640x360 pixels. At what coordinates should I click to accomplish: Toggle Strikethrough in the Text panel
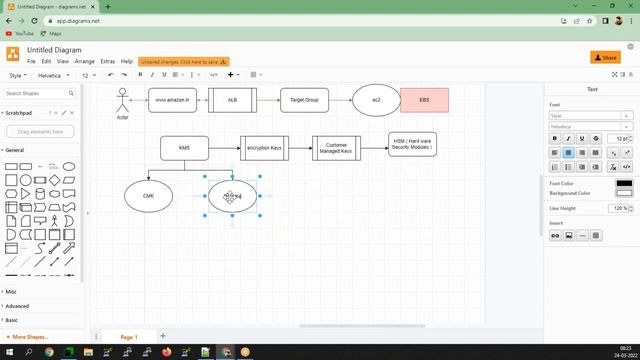pos(596,139)
